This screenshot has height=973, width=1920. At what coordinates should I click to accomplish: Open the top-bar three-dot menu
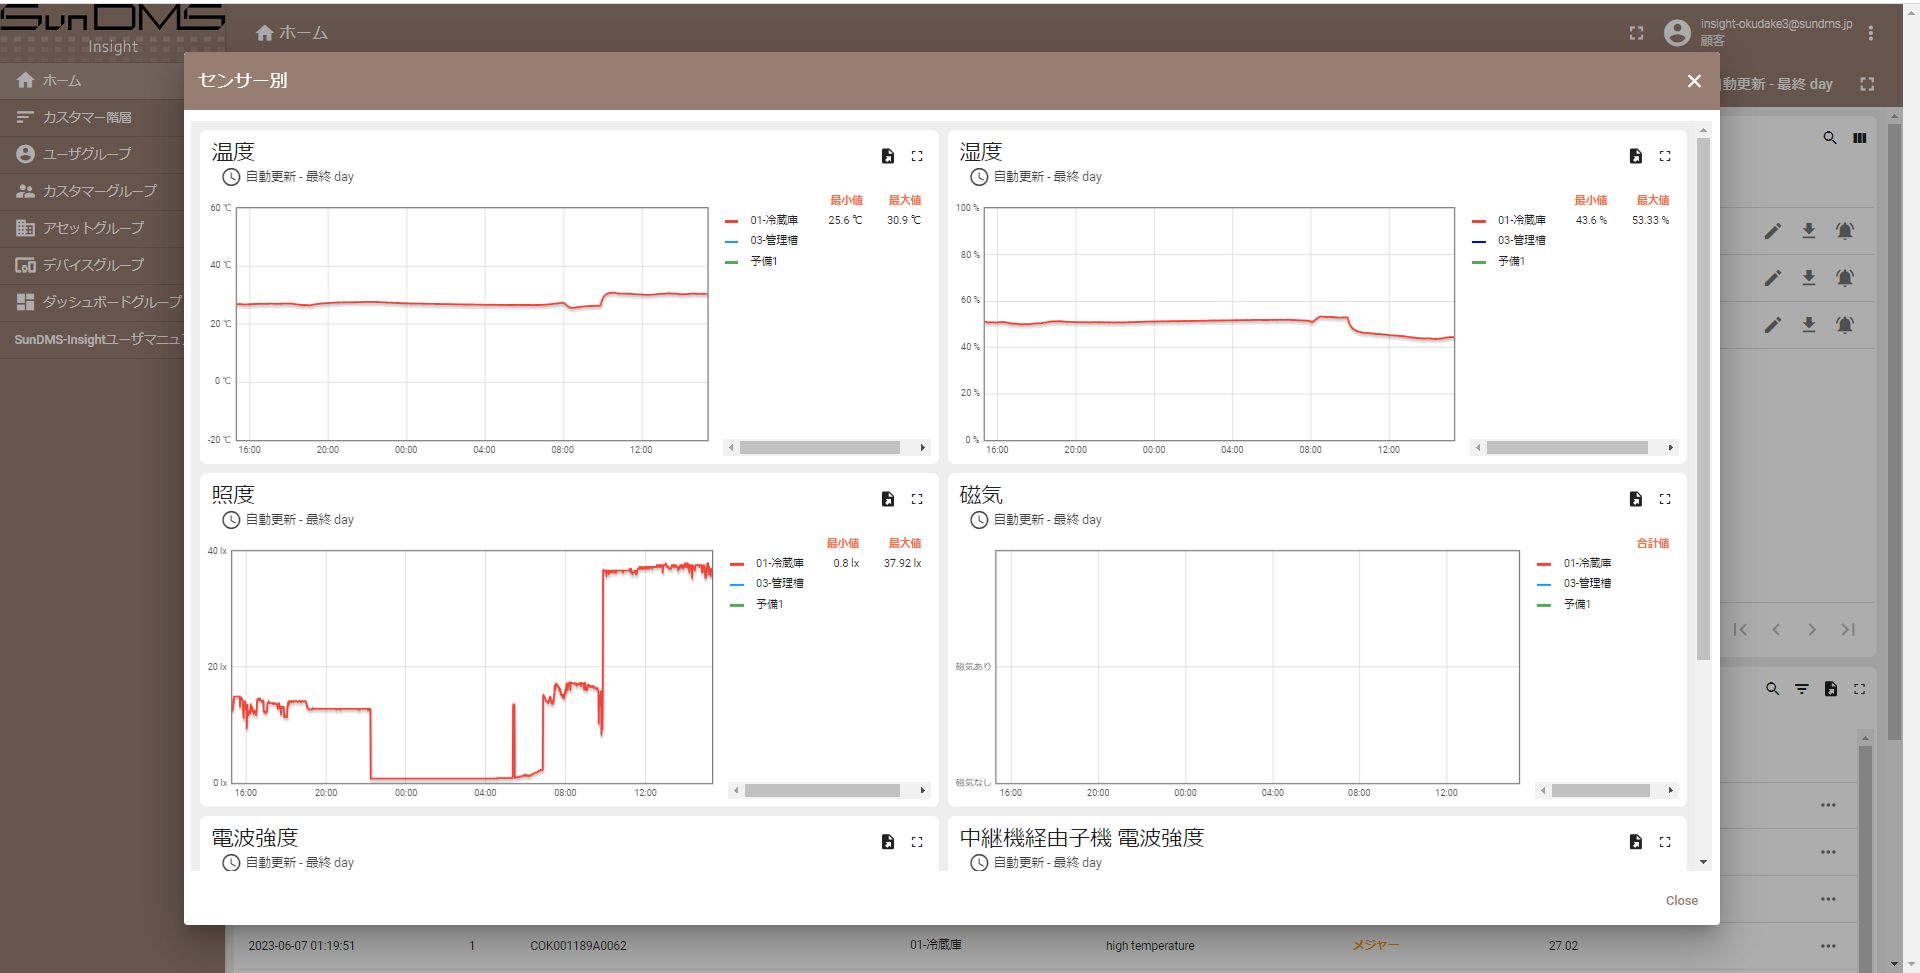pyautogui.click(x=1870, y=33)
